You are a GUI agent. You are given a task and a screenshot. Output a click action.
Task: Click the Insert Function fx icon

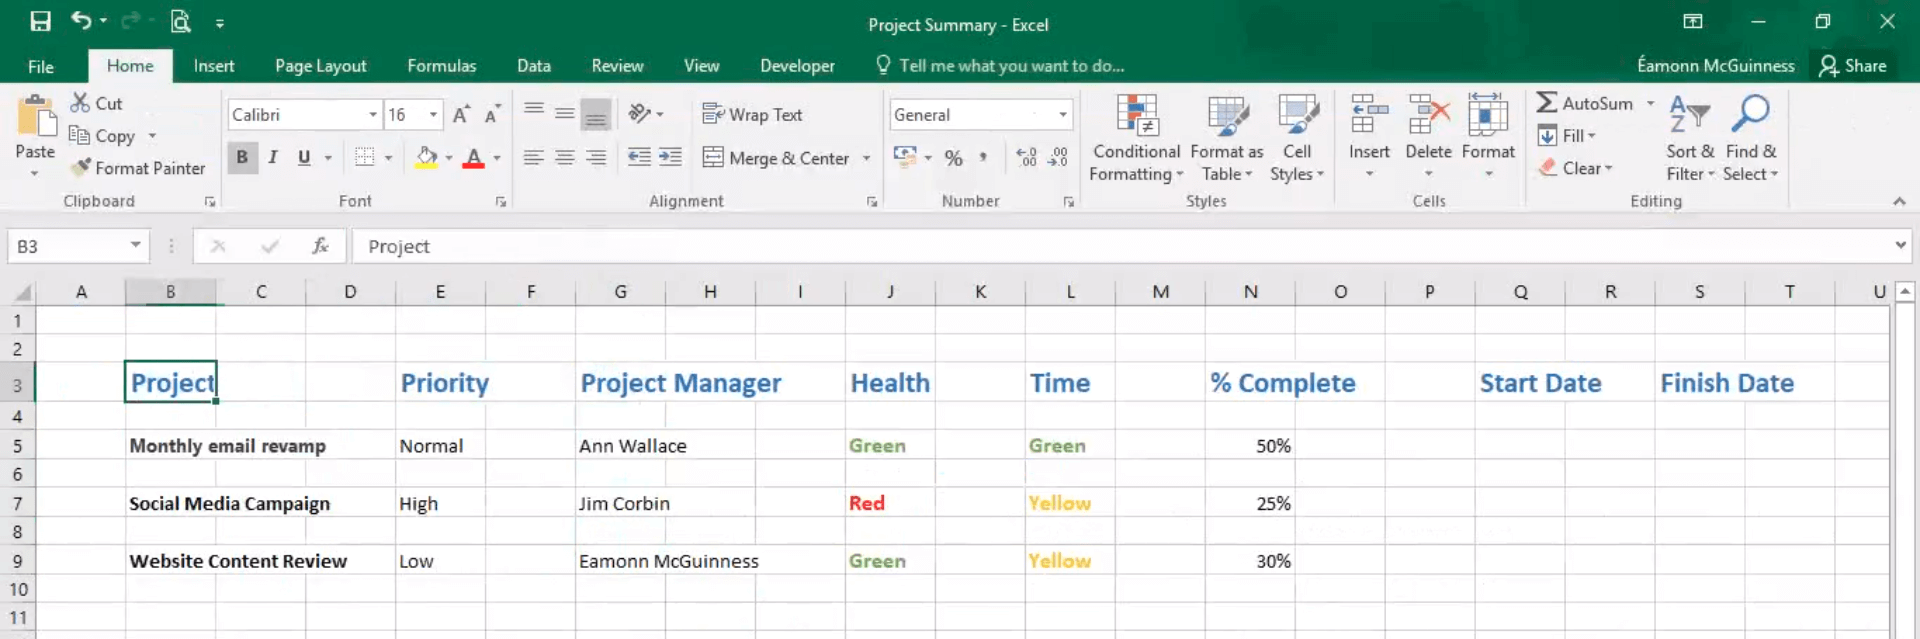tap(320, 246)
